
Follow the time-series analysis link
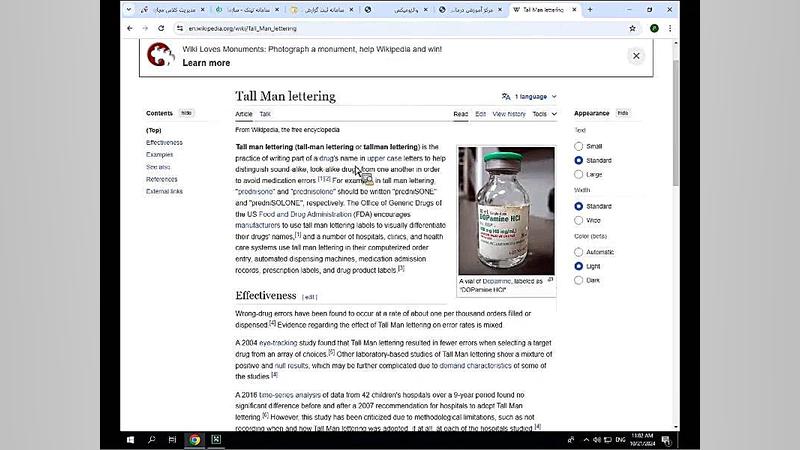tap(290, 395)
